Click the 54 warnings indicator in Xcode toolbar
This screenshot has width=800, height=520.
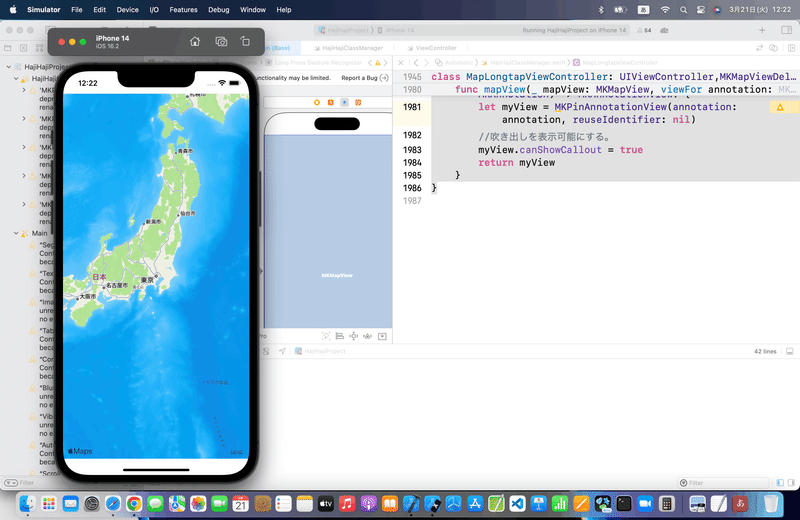click(x=644, y=30)
